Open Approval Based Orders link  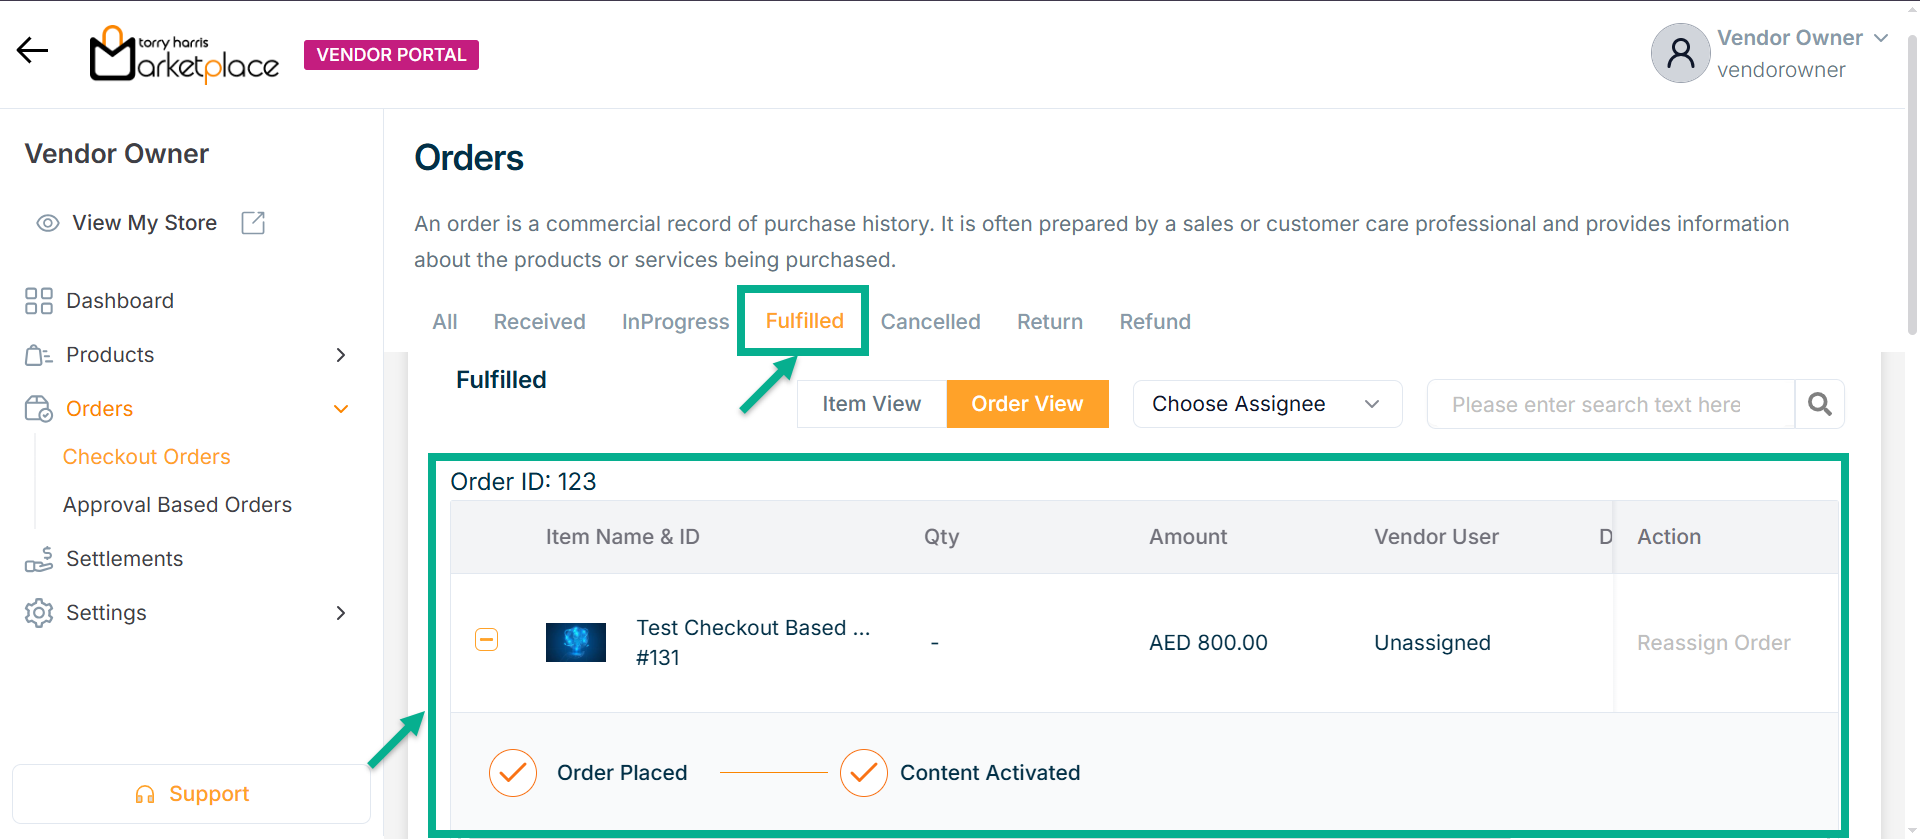point(177,505)
